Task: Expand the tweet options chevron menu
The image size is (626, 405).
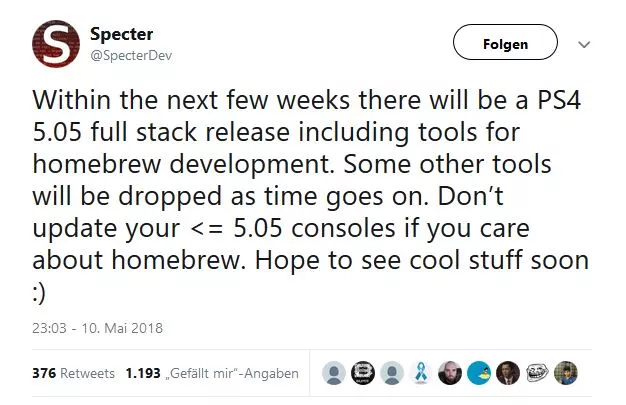Action: point(585,45)
